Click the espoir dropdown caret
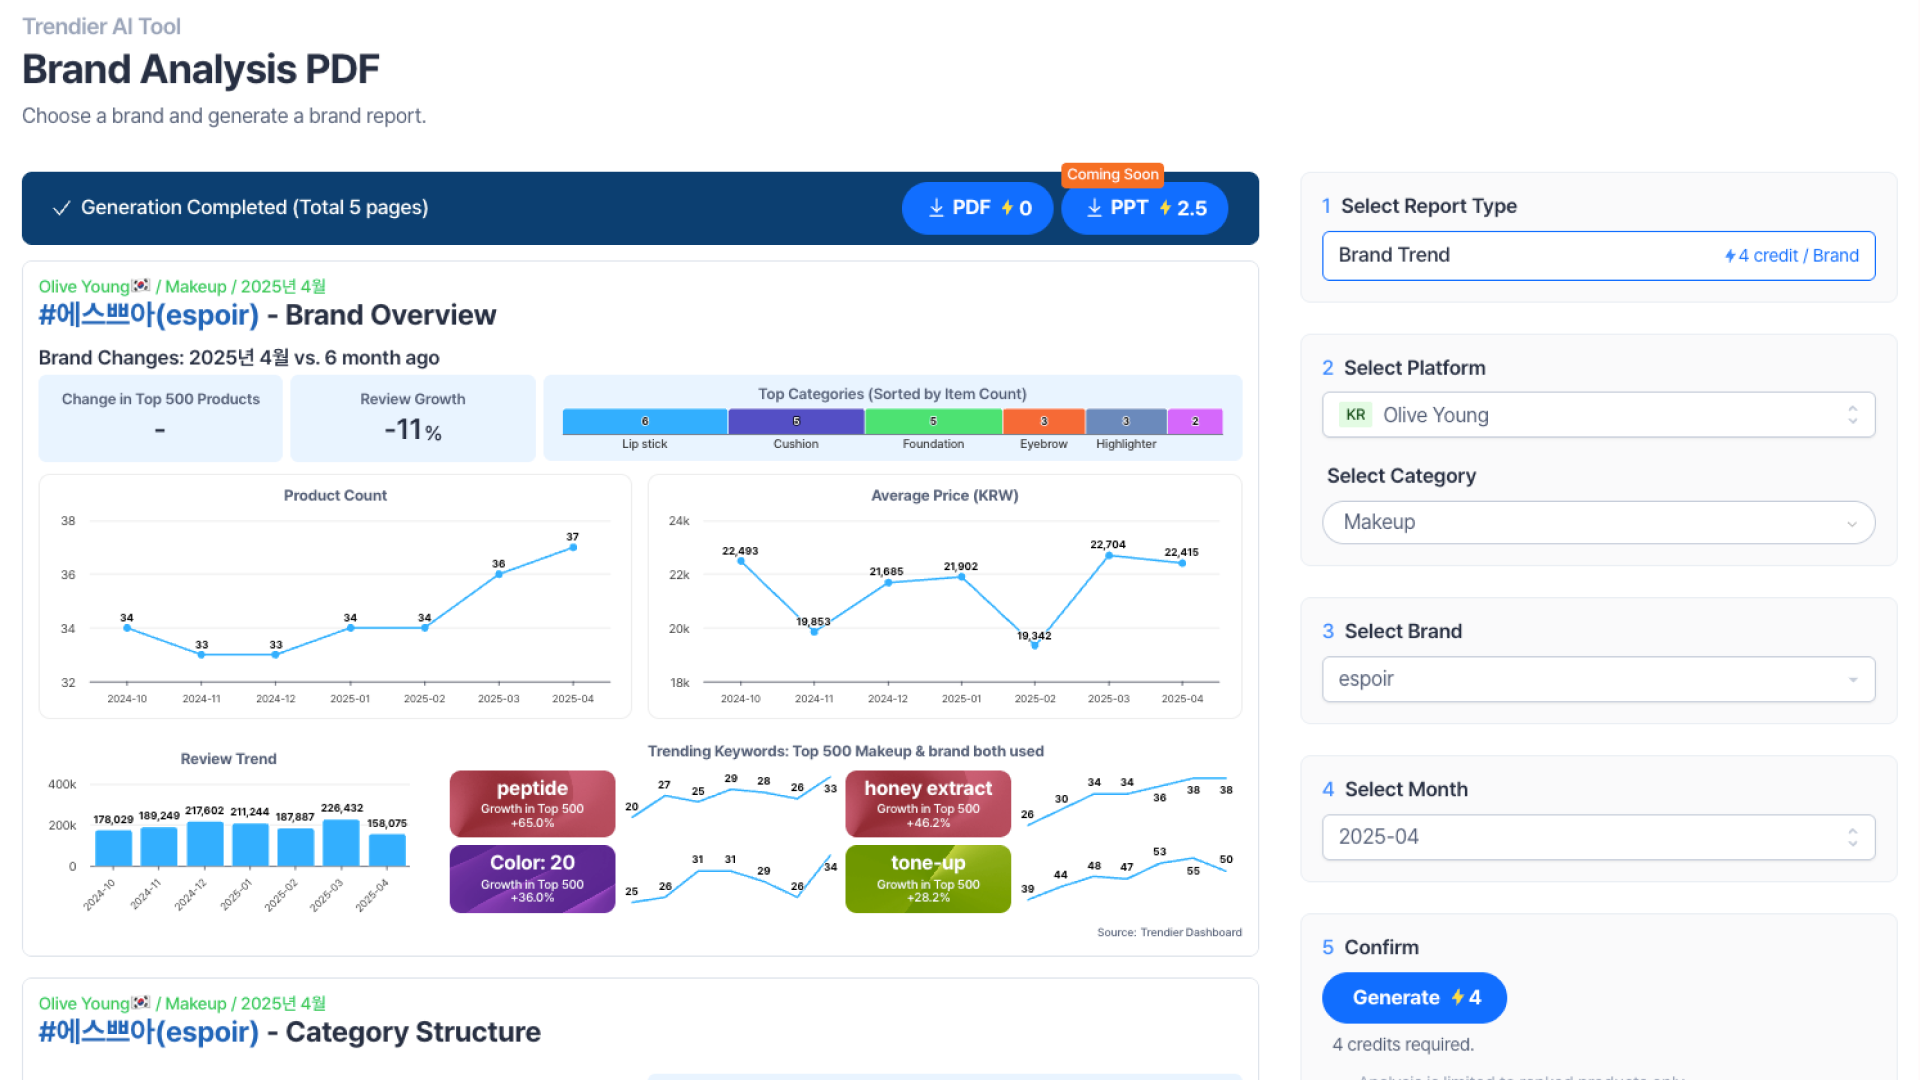Viewport: 1920px width, 1080px height. tap(1853, 680)
